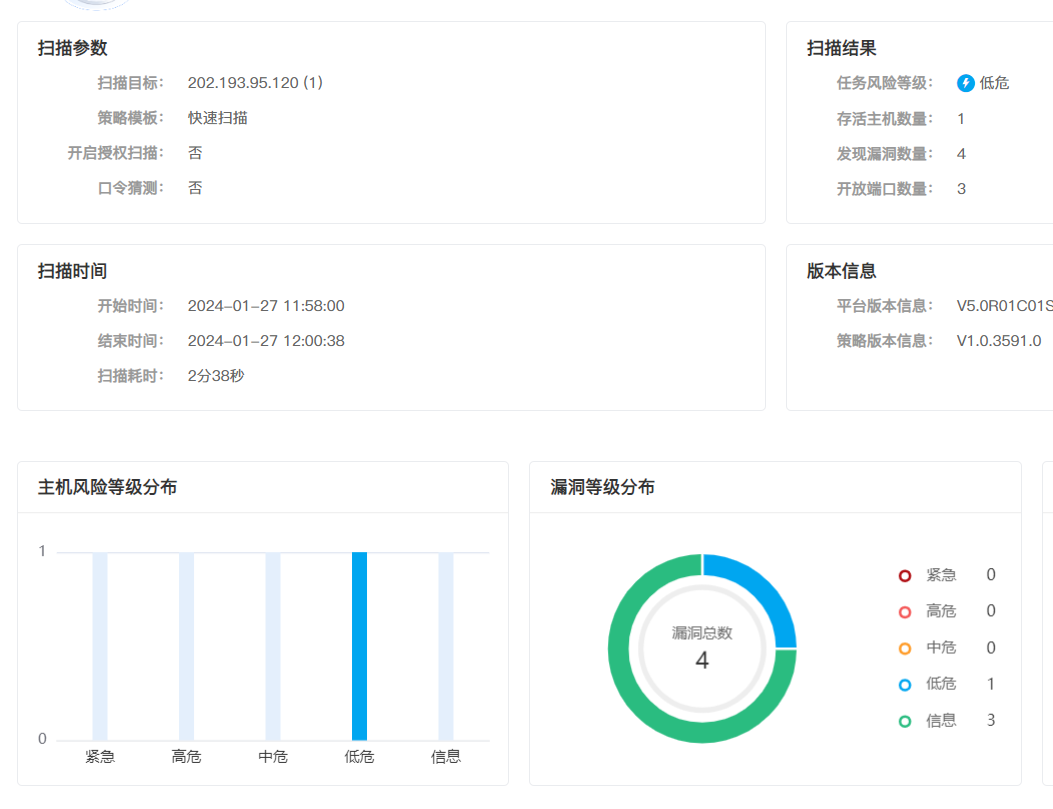Click the 信息 legend circle marker
Viewport: 1053px width, 809px height.
click(905, 721)
